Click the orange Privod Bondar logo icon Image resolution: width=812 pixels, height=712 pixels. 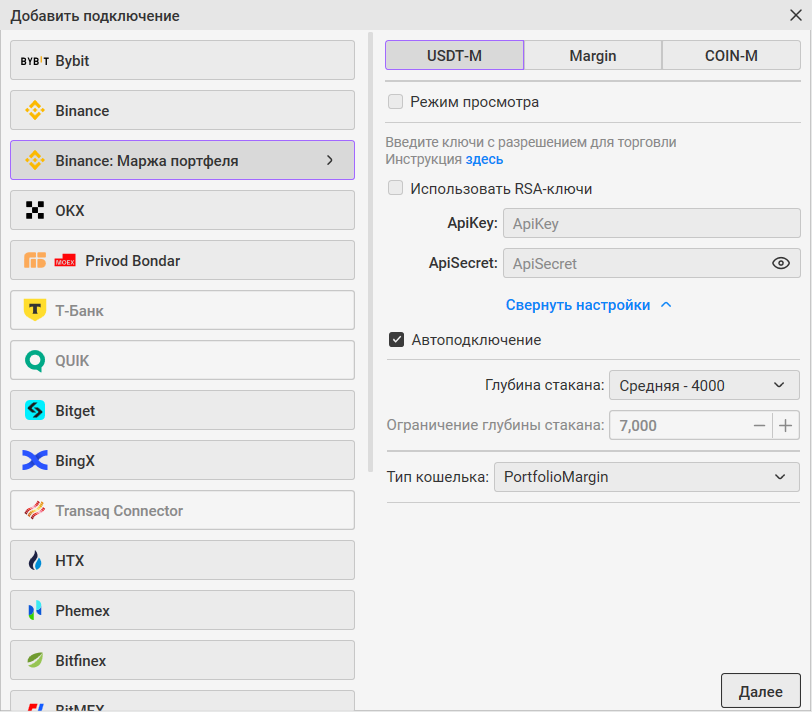(35, 260)
